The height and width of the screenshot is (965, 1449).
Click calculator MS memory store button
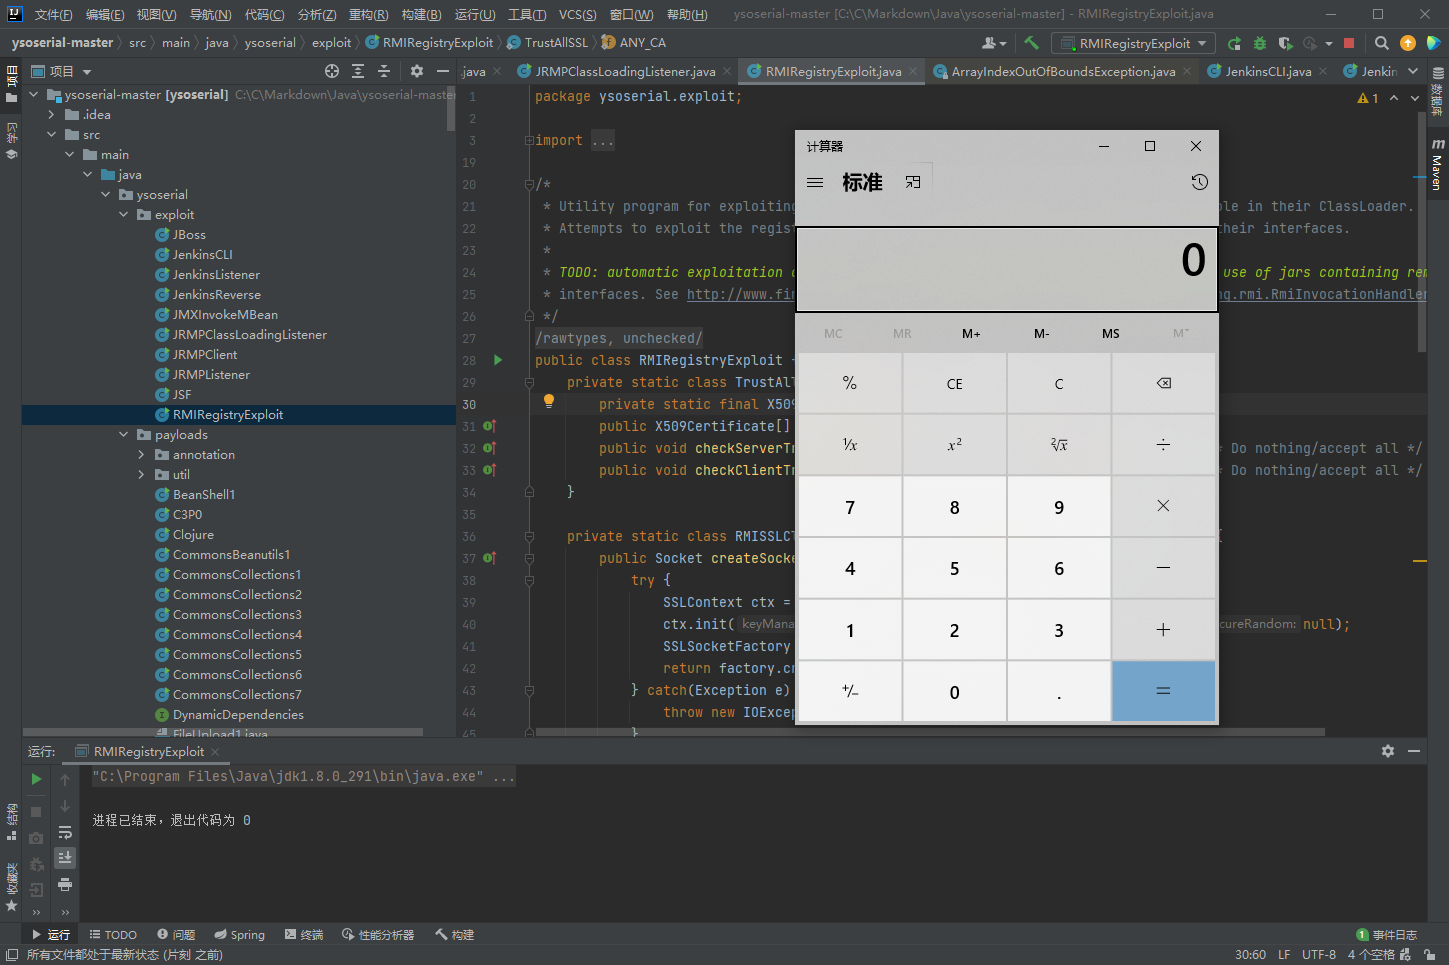tap(1111, 333)
